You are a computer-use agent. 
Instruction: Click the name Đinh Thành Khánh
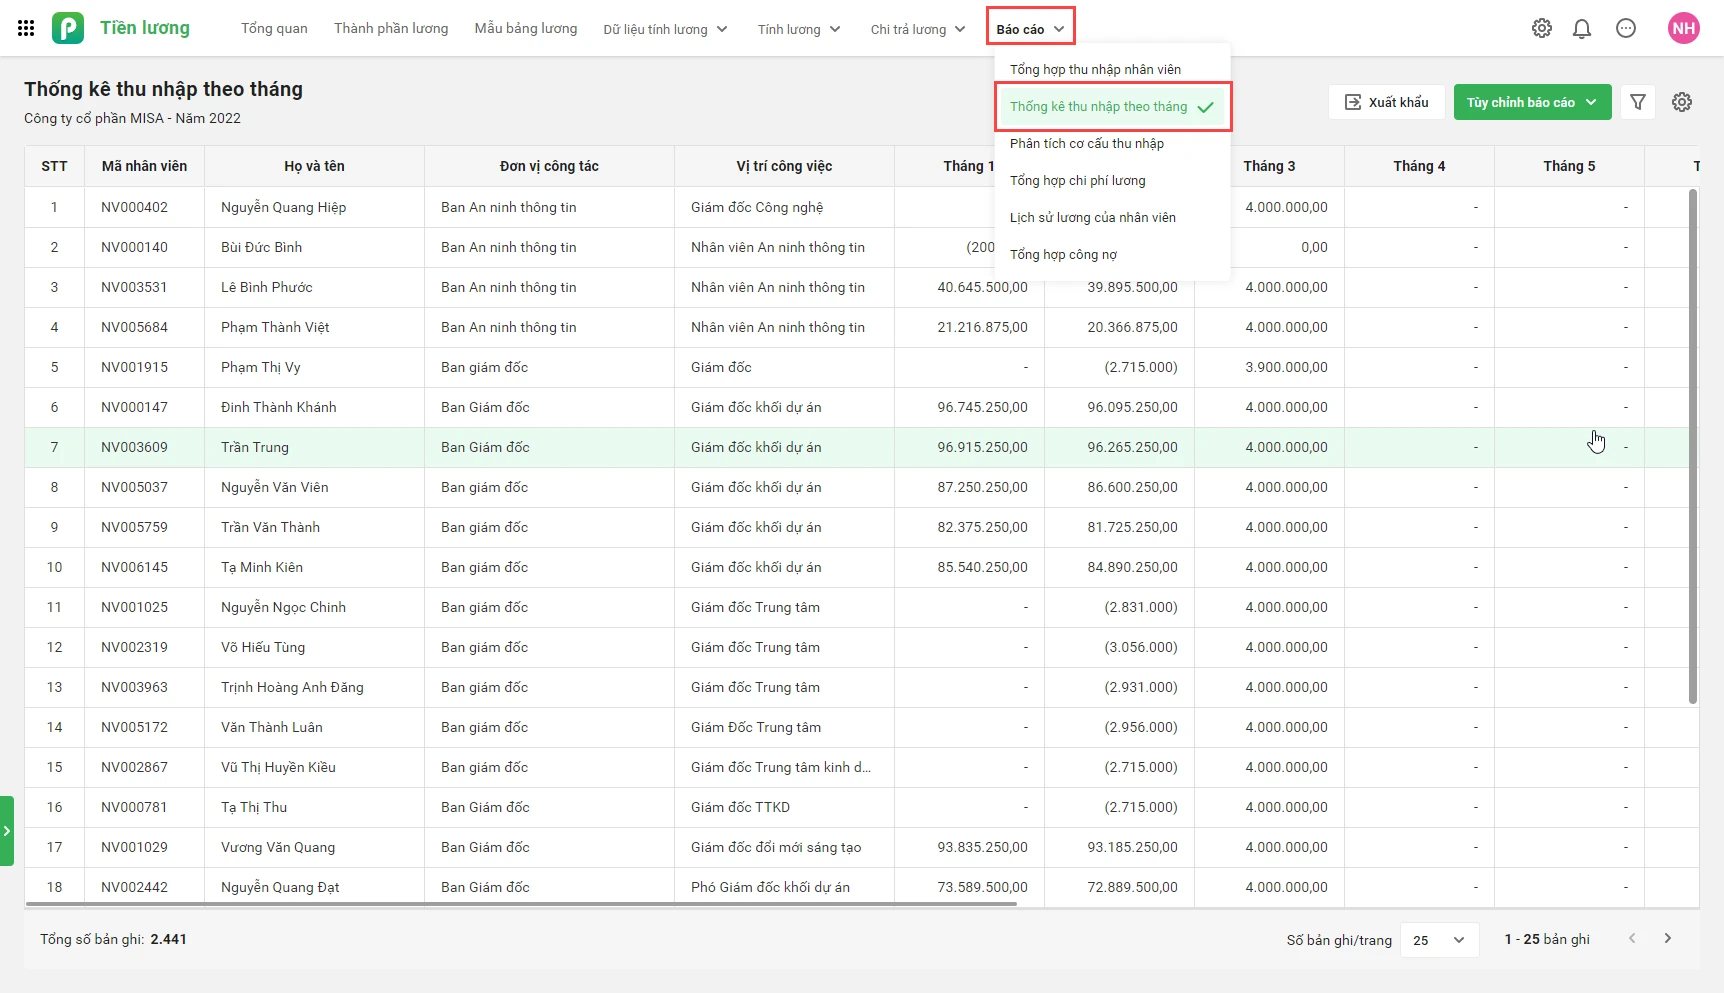tap(278, 407)
